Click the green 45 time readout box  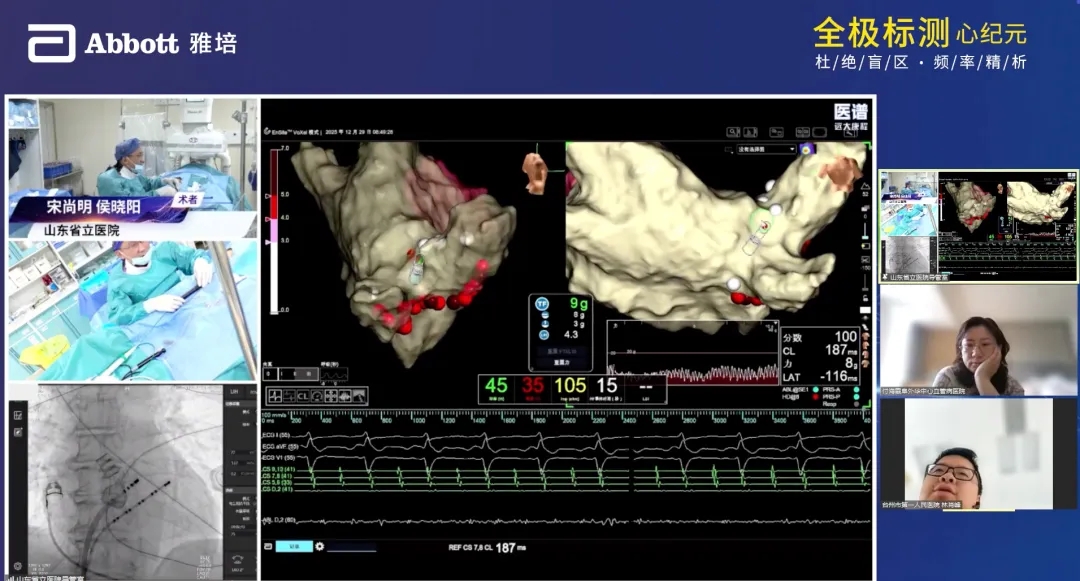coord(497,388)
